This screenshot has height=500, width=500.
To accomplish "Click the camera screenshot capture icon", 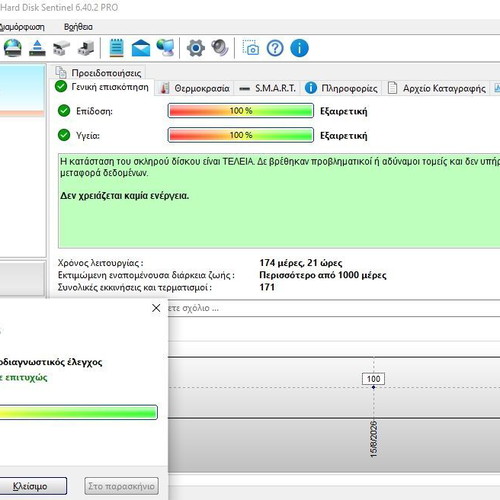I will coord(251,48).
